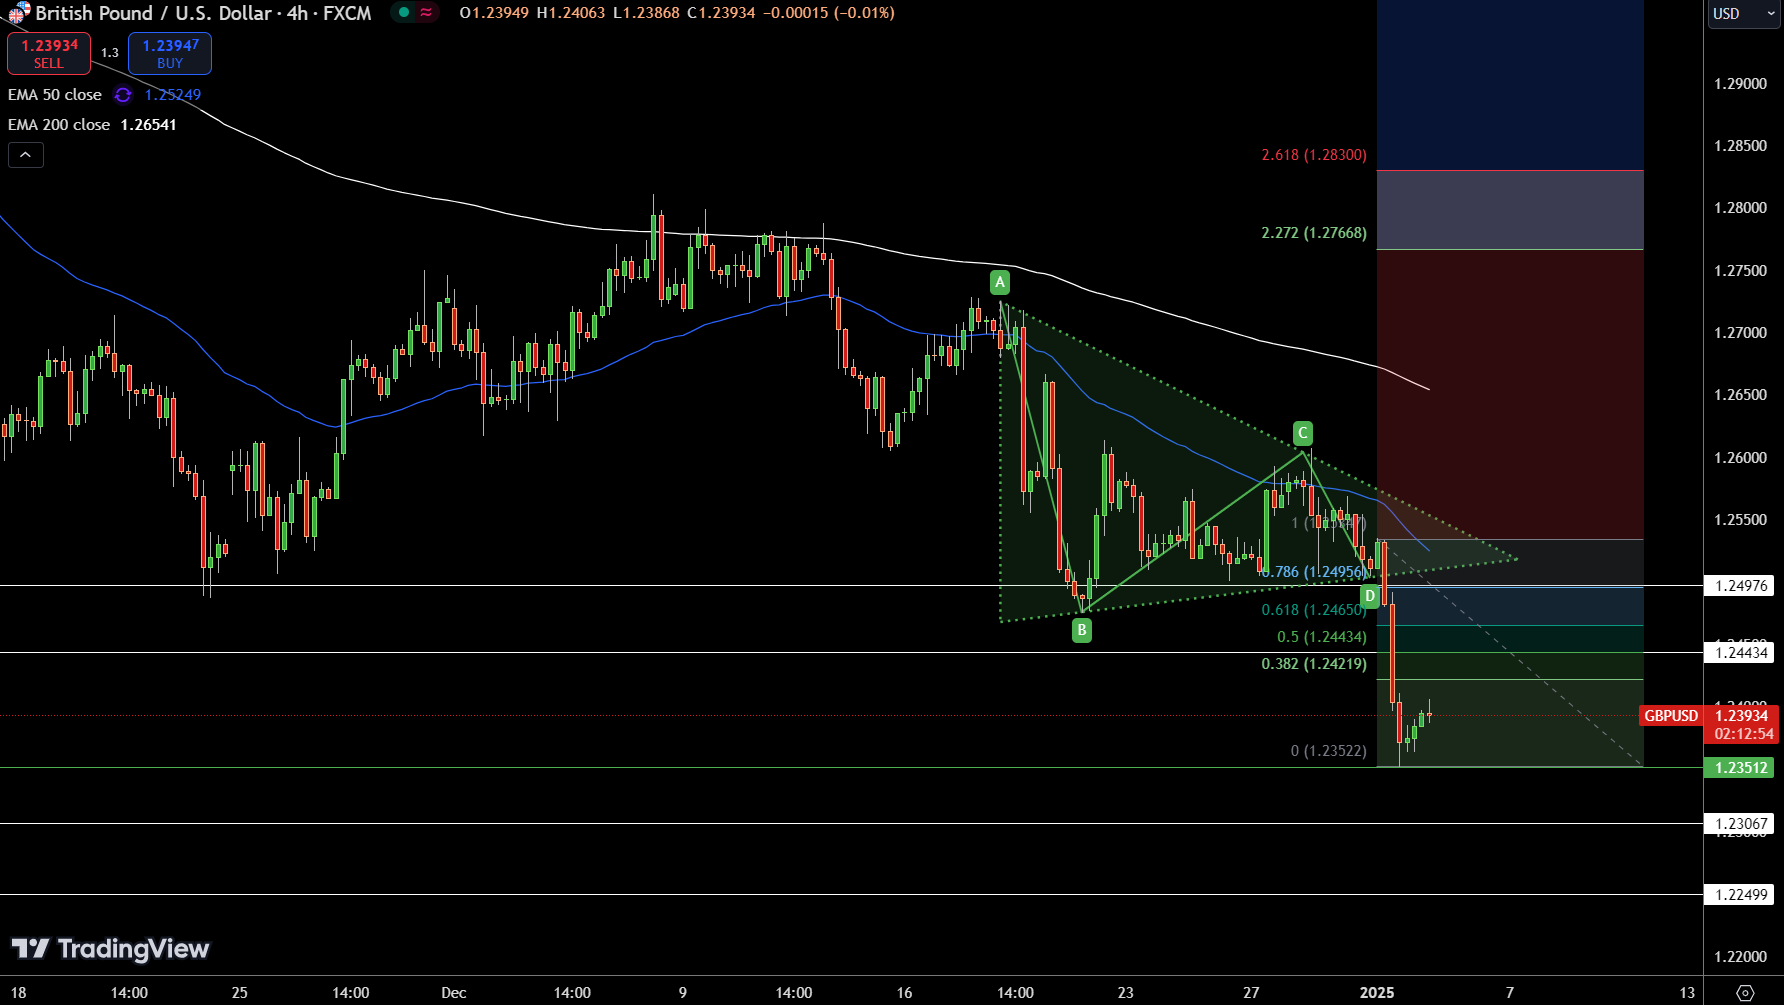
Task: Click the 0.382 (1.24219) Fibonacci label
Action: [x=1314, y=664]
